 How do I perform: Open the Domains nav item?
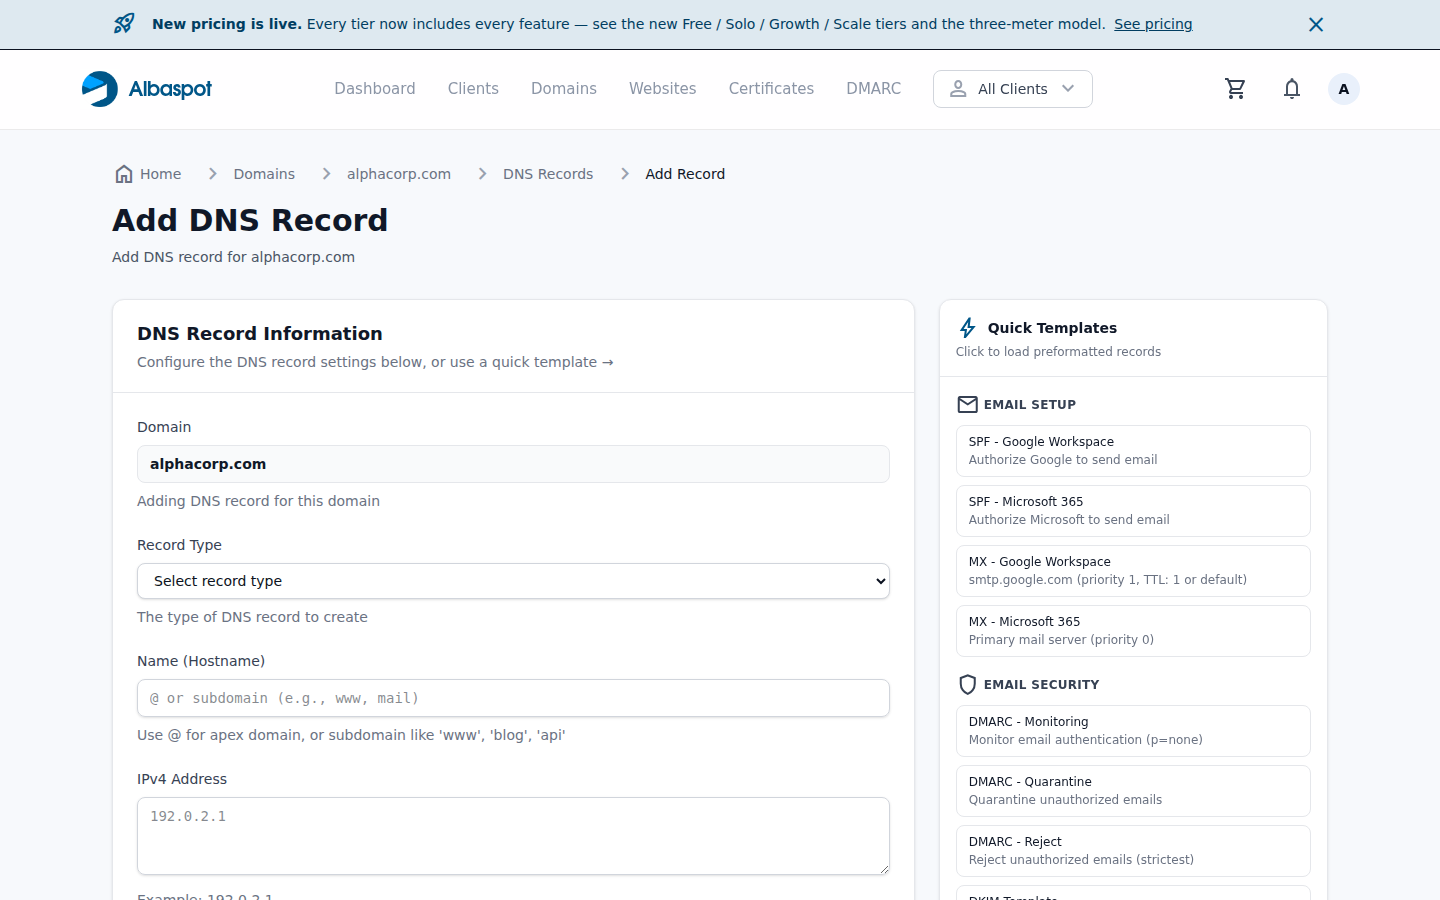(564, 89)
